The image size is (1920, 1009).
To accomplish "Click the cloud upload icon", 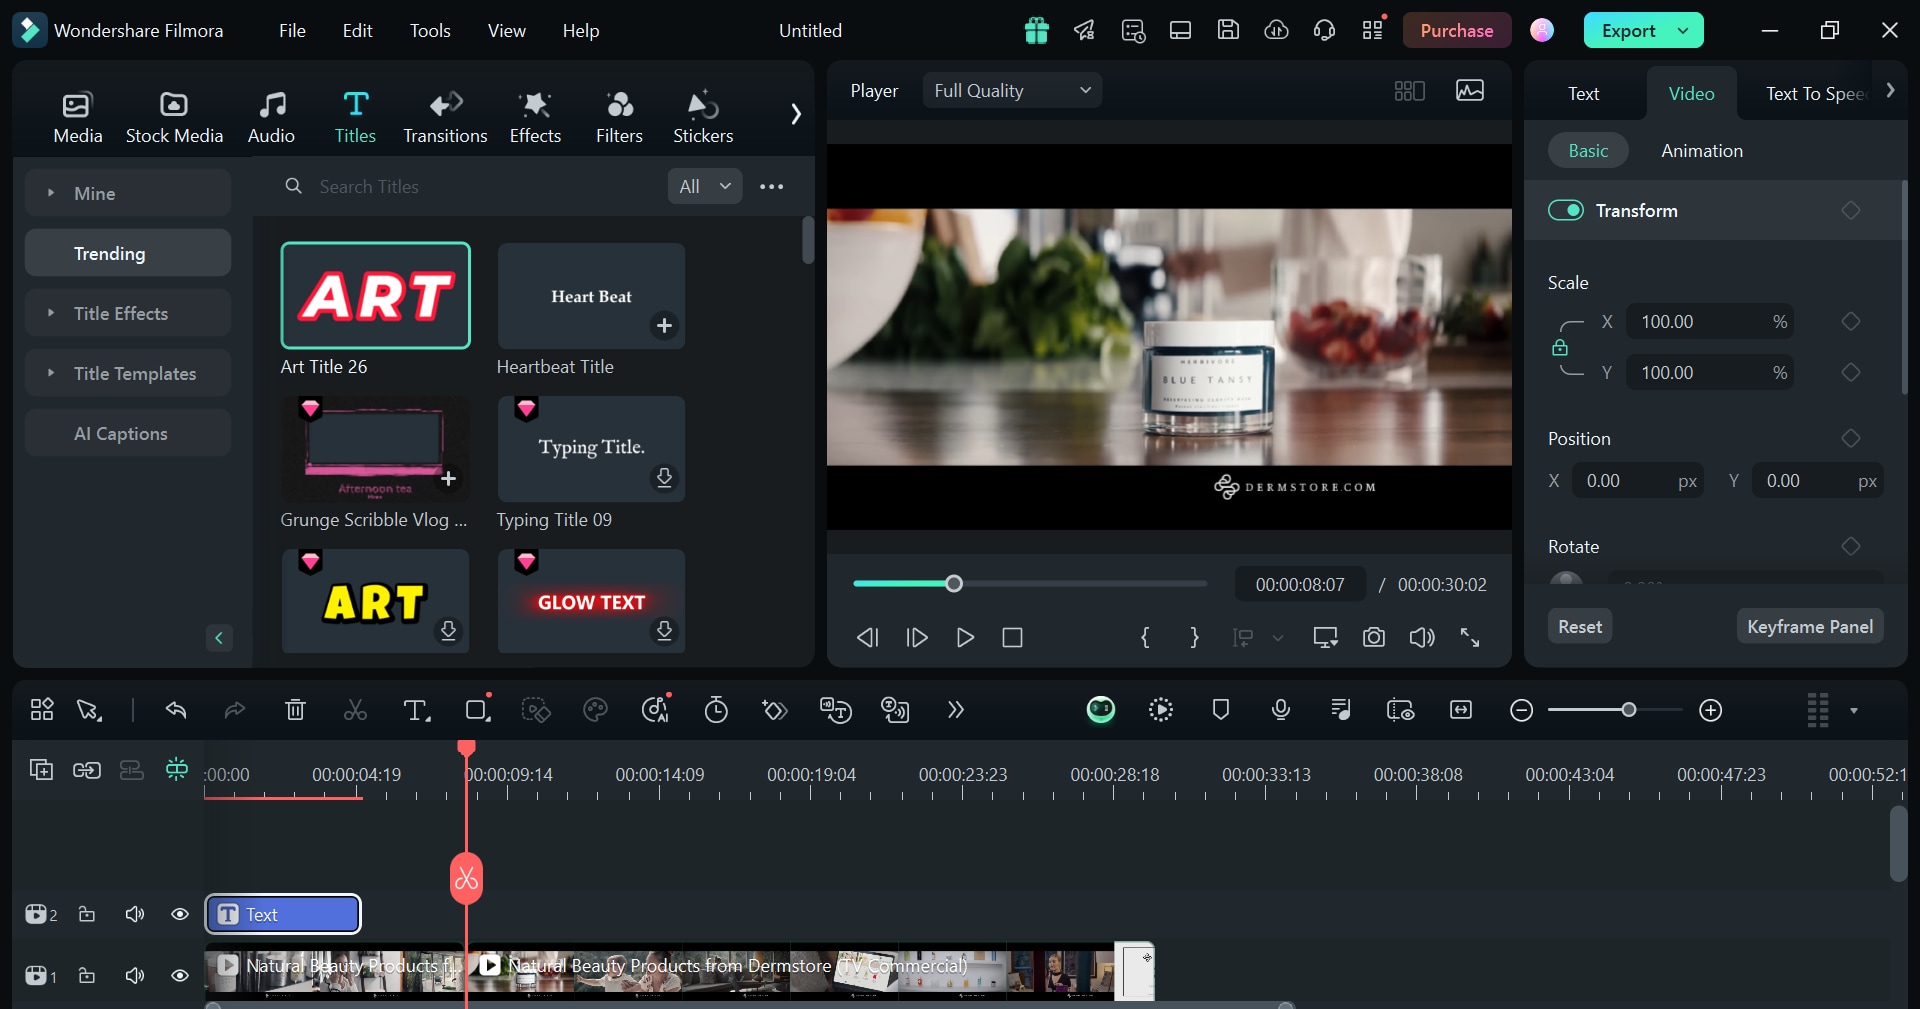I will point(1276,30).
